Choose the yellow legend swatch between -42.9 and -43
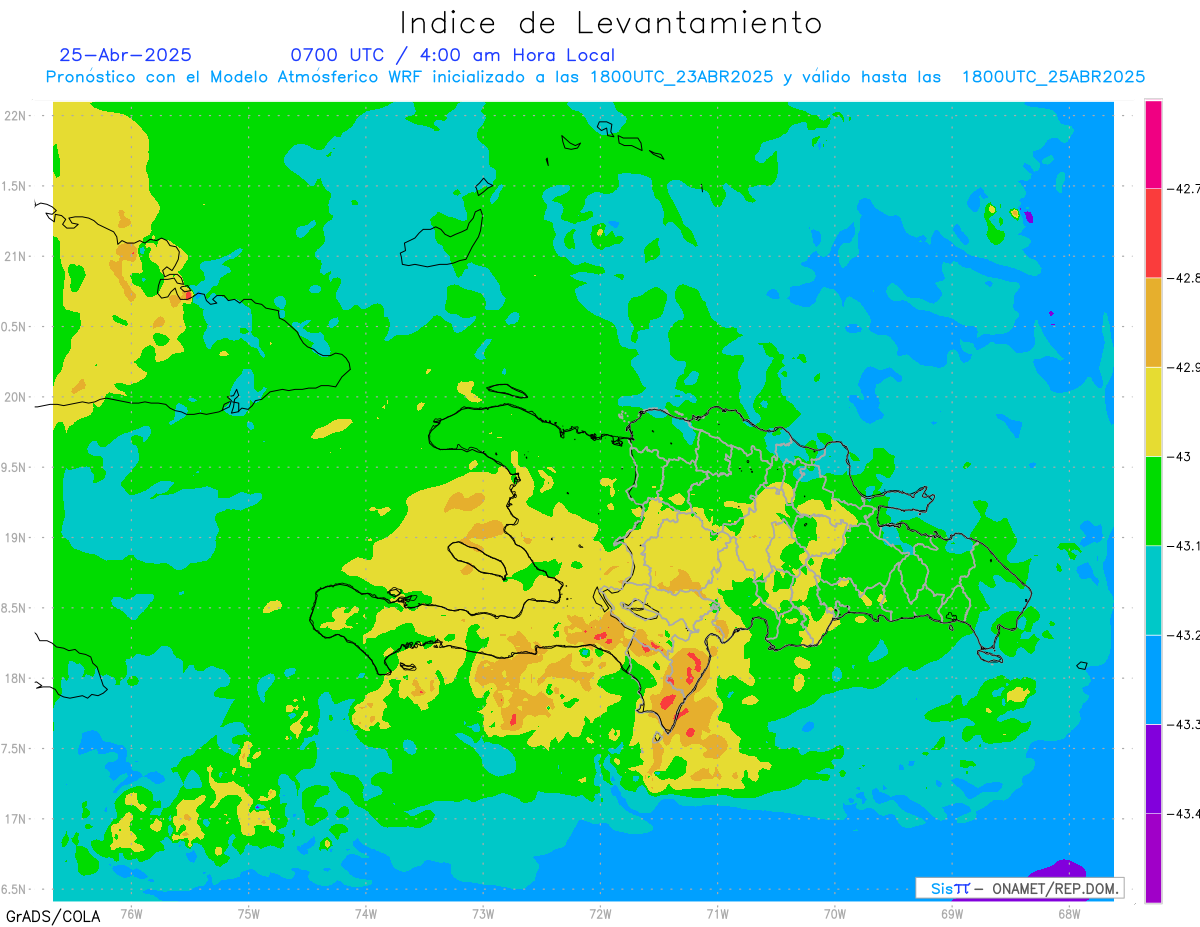 click(1153, 411)
